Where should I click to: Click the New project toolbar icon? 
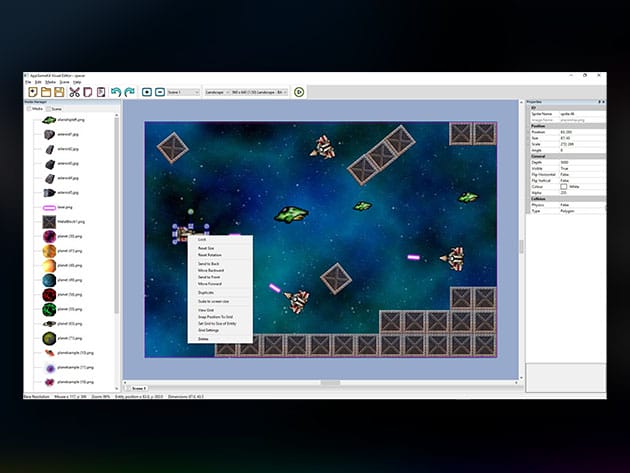tap(31, 92)
